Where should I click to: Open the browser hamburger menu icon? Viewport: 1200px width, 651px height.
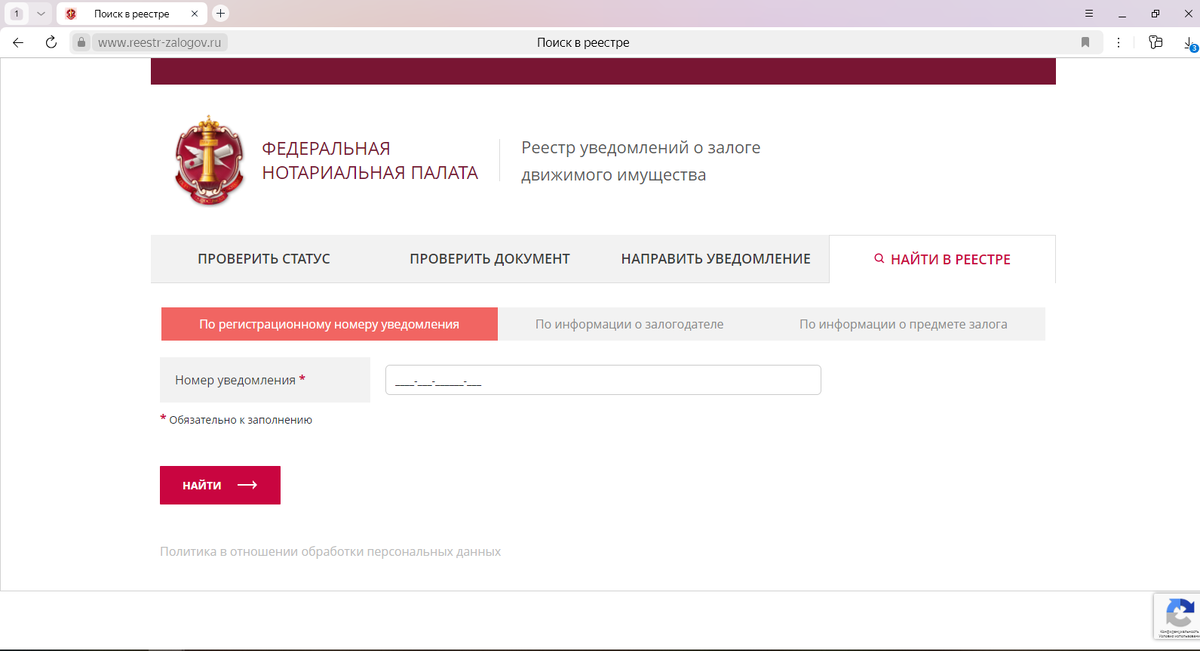pos(1088,14)
